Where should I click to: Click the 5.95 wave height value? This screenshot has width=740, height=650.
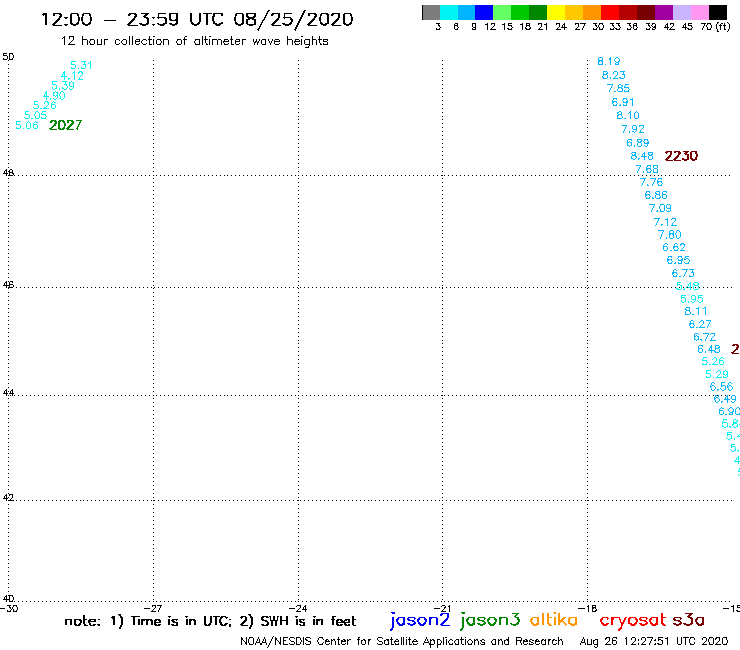tap(692, 299)
